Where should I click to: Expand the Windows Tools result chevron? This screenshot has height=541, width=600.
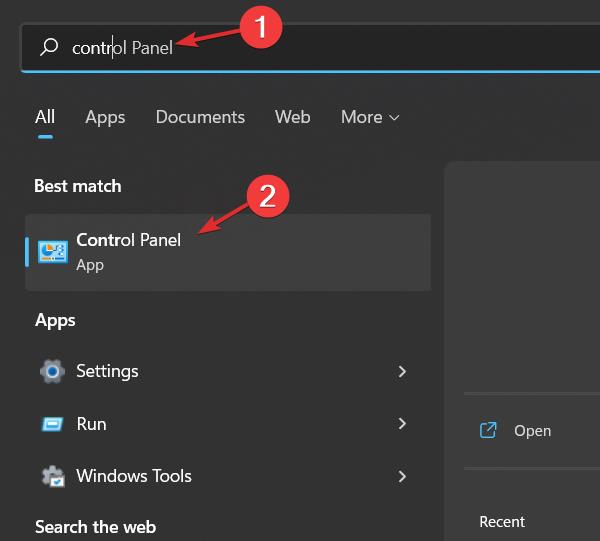402,476
